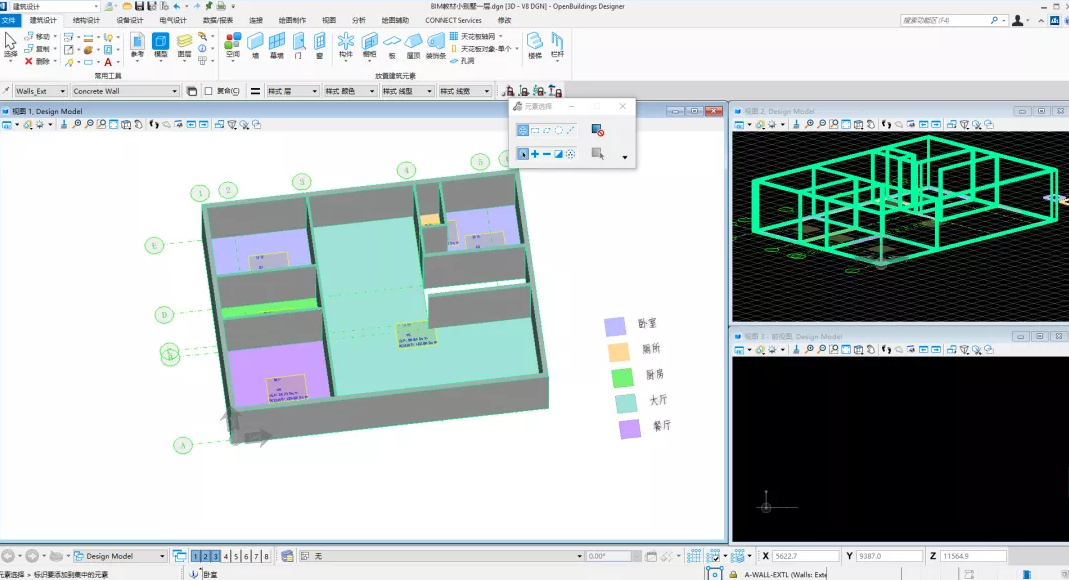Choose the Window (窗) tool in ribbon
The height and width of the screenshot is (580, 1069).
click(320, 44)
